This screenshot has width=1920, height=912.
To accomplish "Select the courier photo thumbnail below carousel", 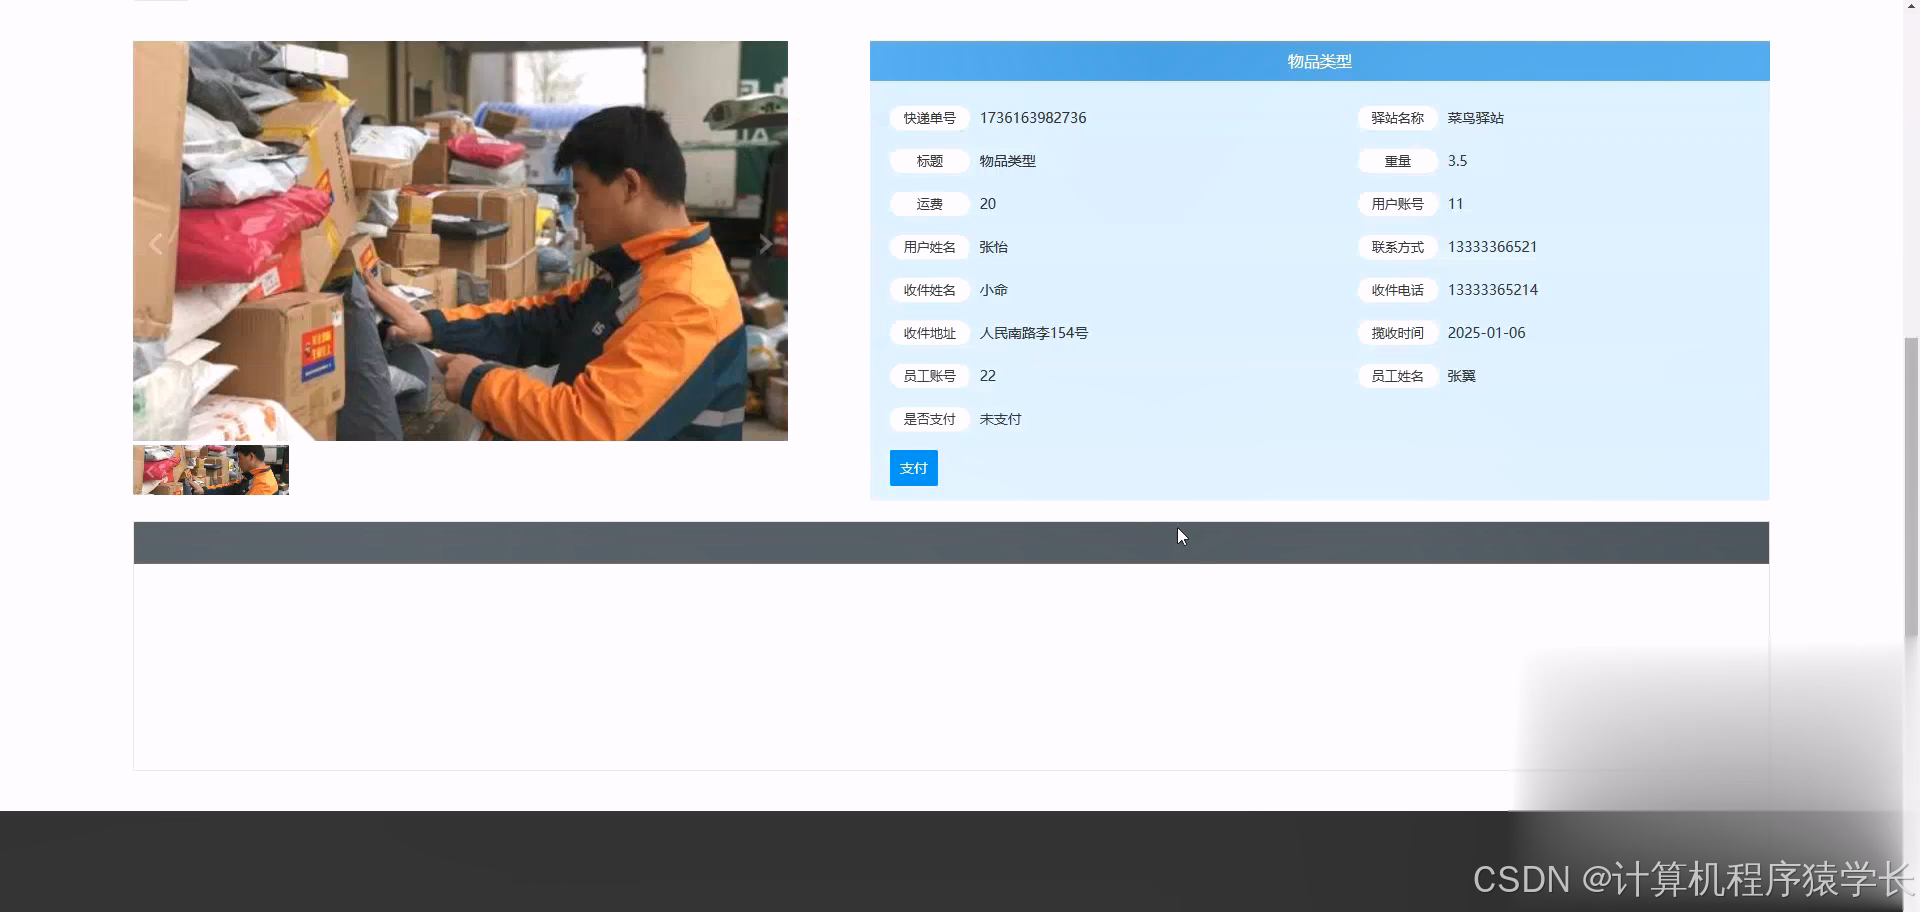I will (x=211, y=470).
